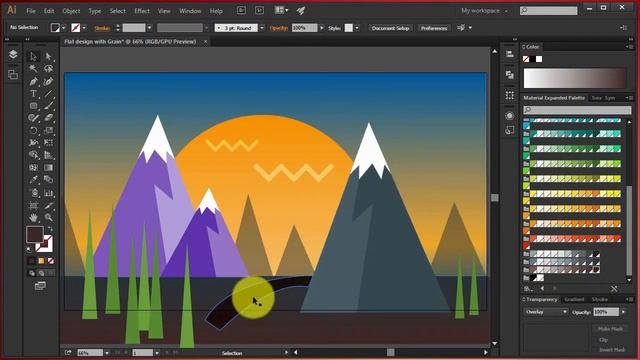
Task: Click the Document Setup button
Action: 390,28
